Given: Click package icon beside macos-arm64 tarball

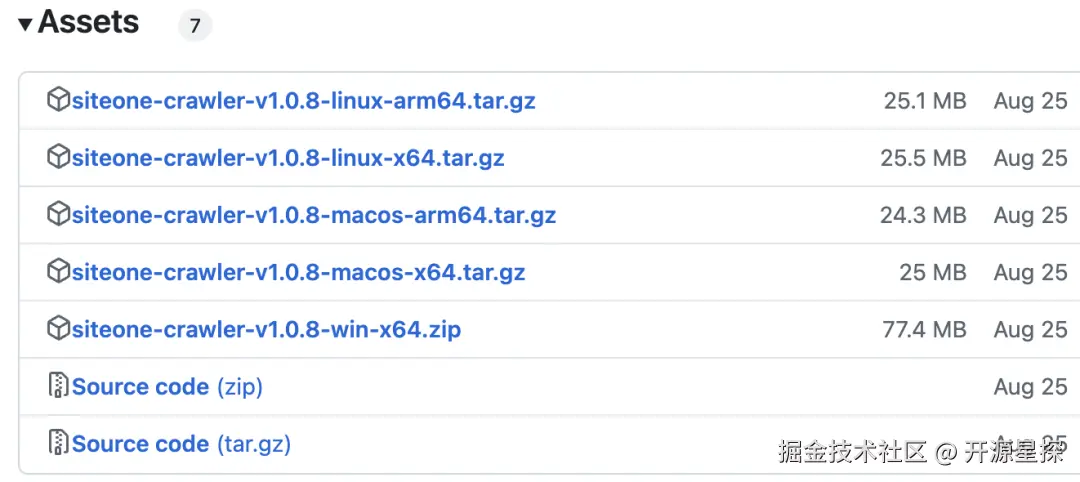Looking at the screenshot, I should pyautogui.click(x=59, y=214).
